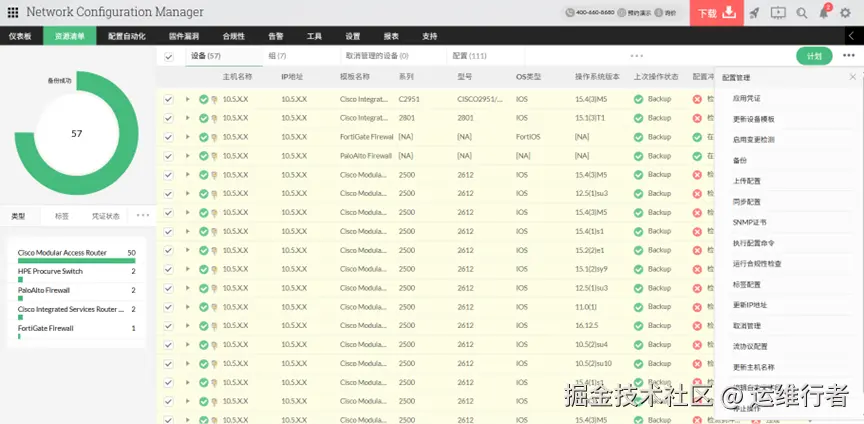Open the 仪表板 menu
The image size is (864, 424).
(20, 36)
